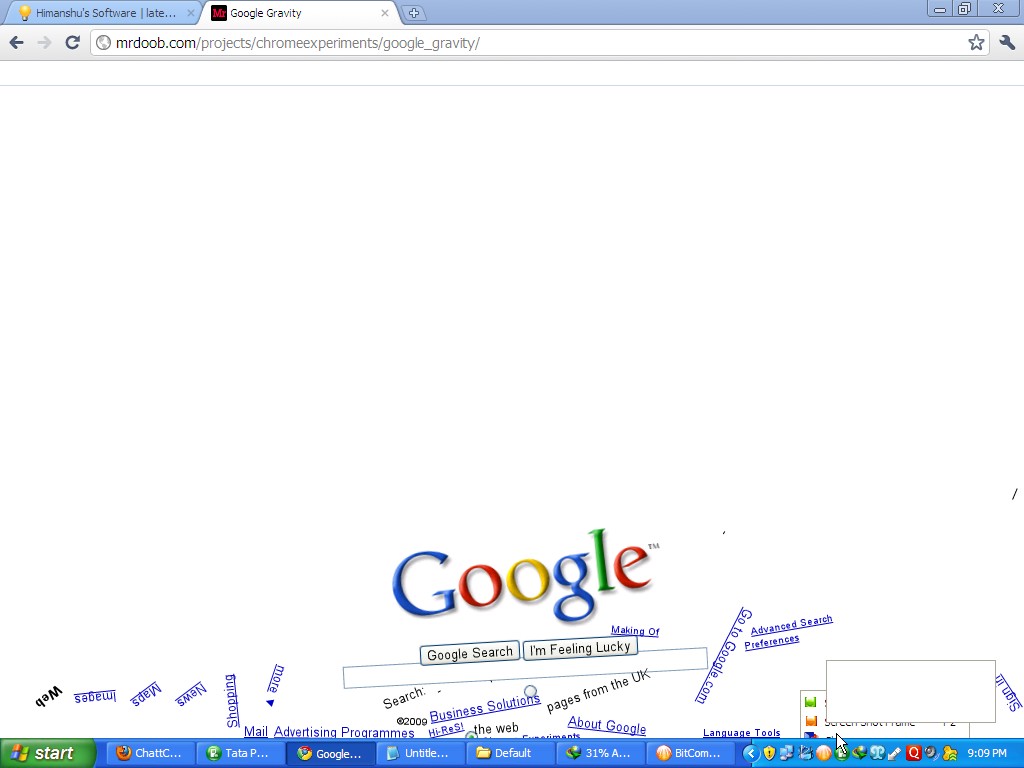The image size is (1024, 768).
Task: Click the 9:09 PM taskbar clock
Action: (987, 754)
